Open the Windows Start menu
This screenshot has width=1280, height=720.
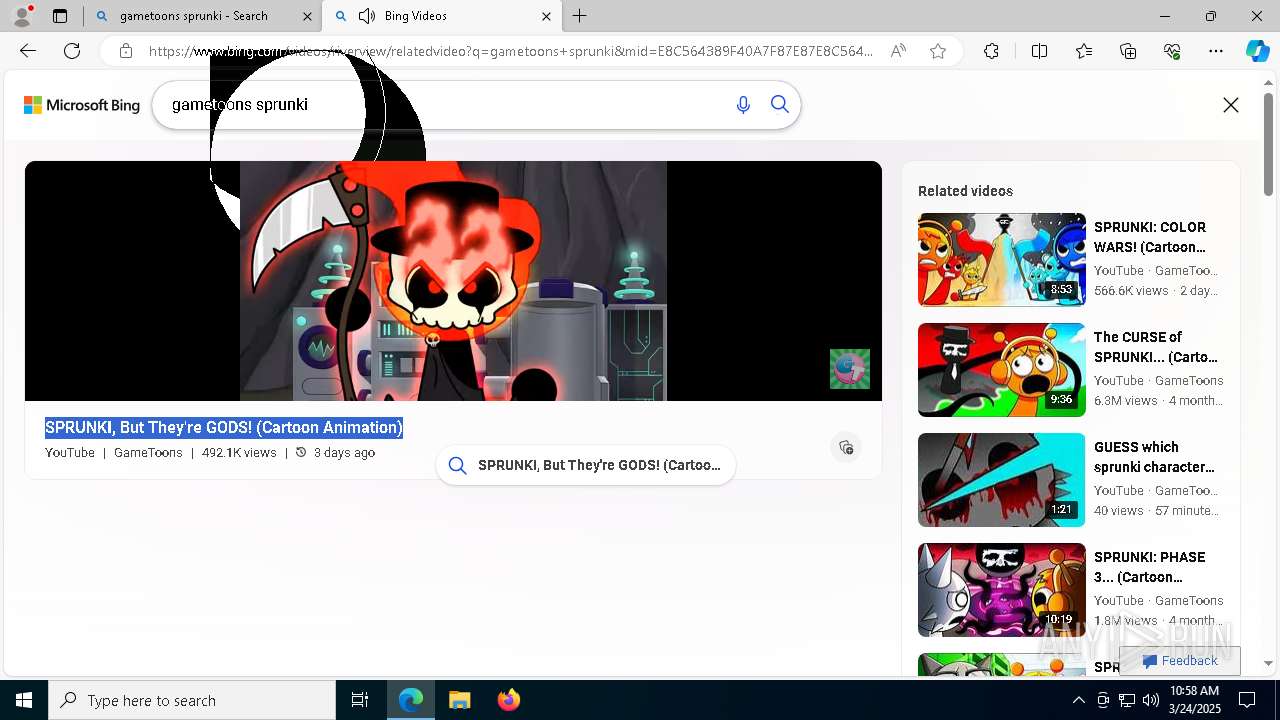[24, 700]
